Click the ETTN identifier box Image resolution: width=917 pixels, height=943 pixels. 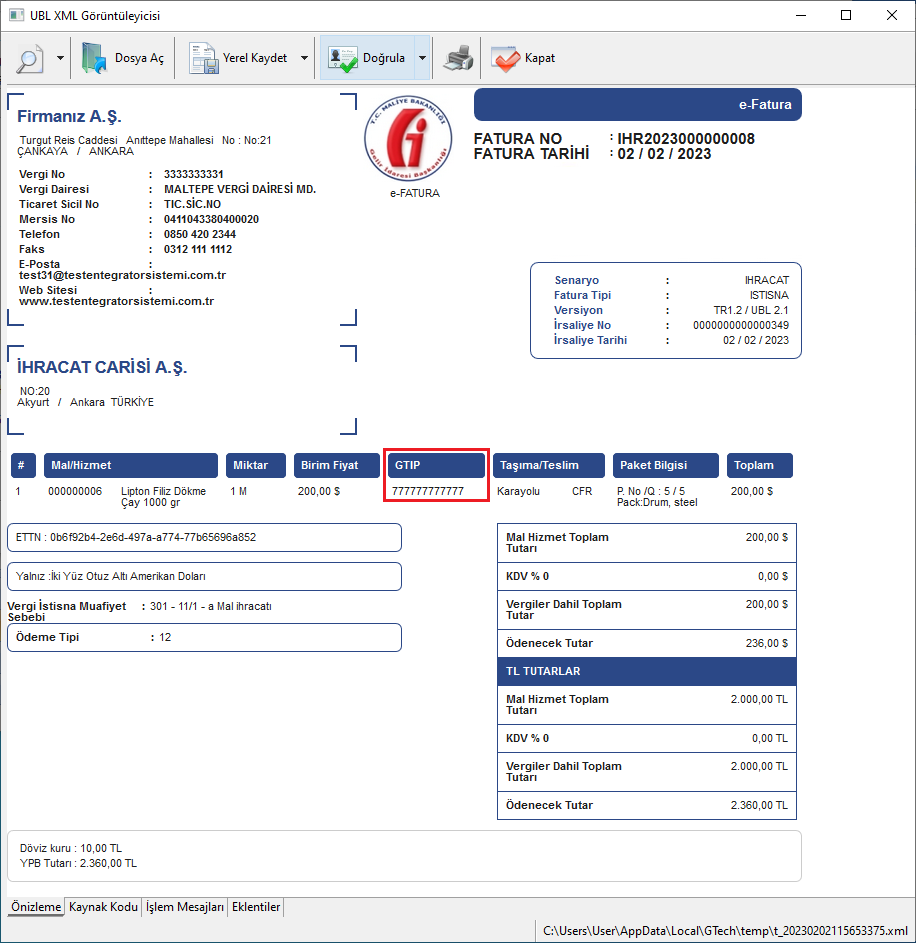(x=204, y=537)
